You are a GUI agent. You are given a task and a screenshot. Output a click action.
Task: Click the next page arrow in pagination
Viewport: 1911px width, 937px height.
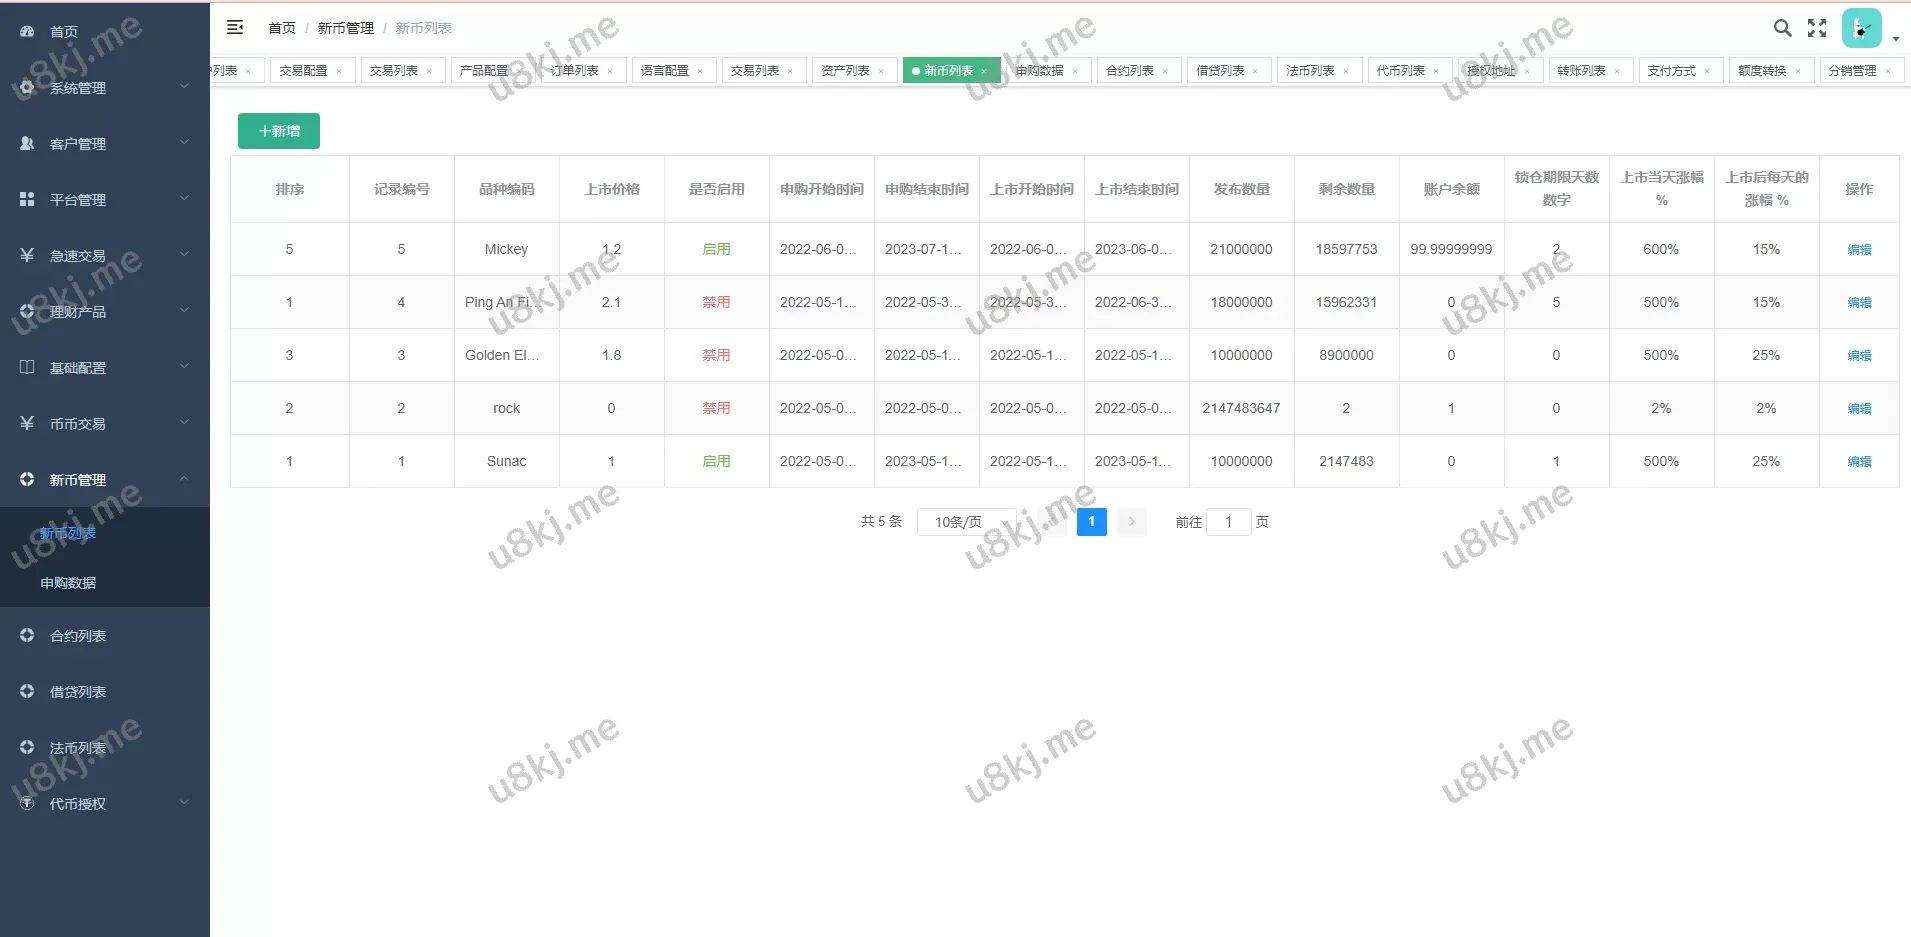click(x=1131, y=522)
